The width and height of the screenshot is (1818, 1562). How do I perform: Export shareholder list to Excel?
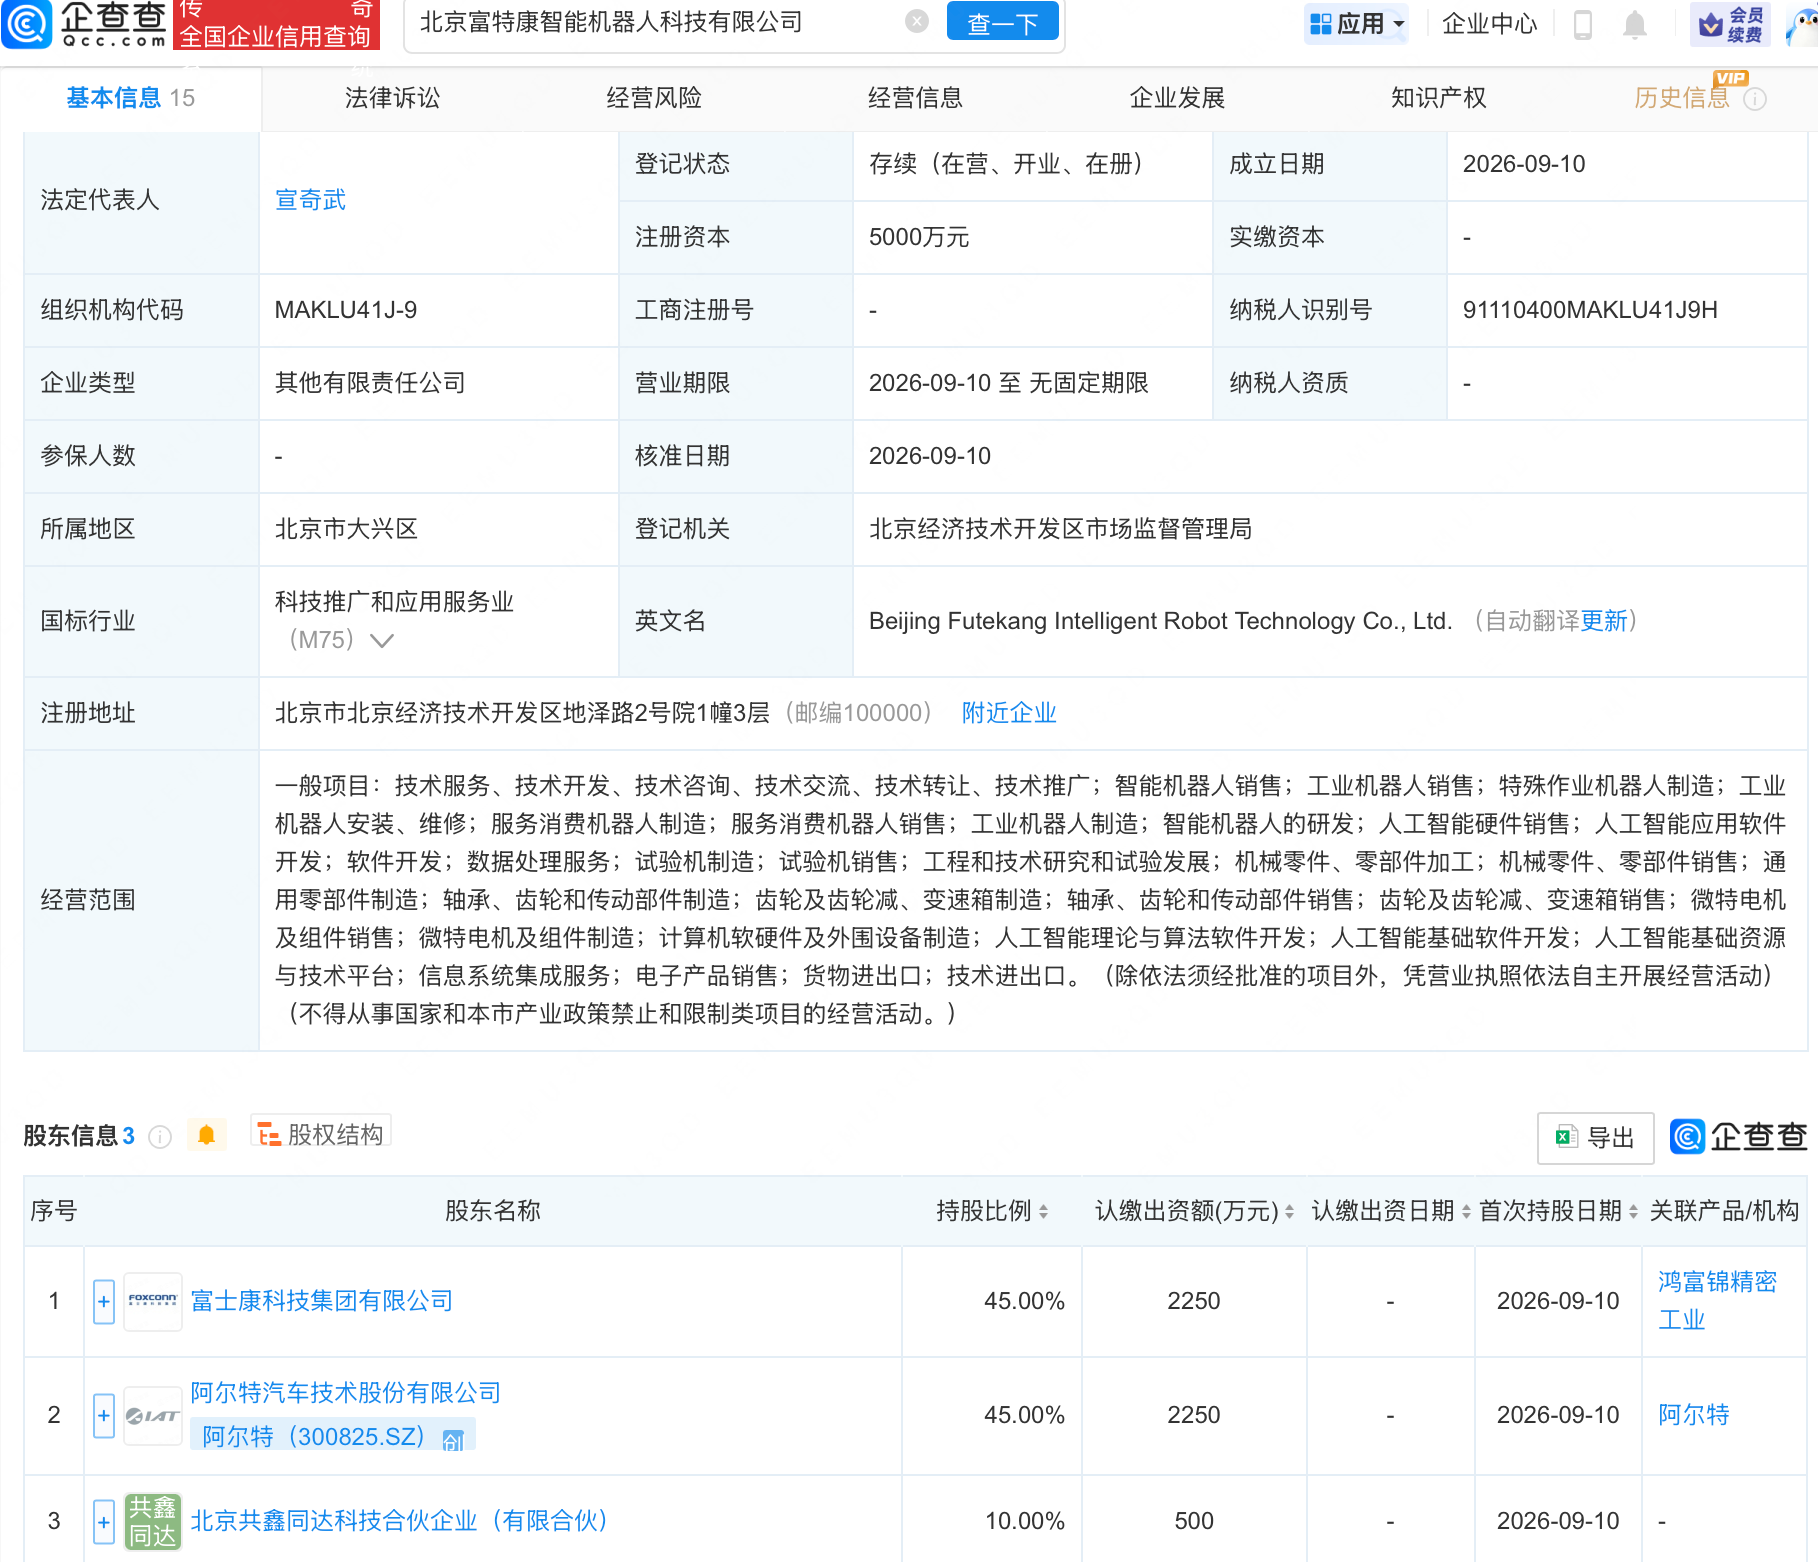tap(1595, 1137)
